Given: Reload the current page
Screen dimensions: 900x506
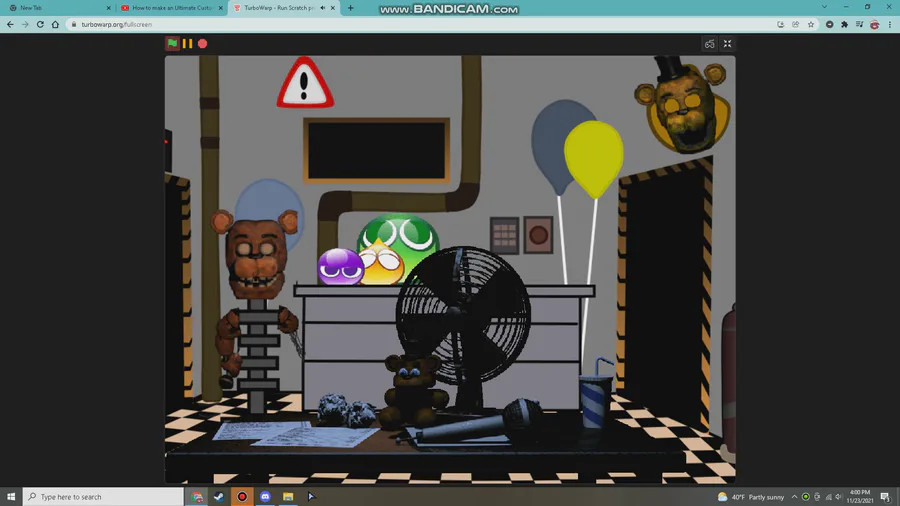Looking at the screenshot, I should 40,25.
